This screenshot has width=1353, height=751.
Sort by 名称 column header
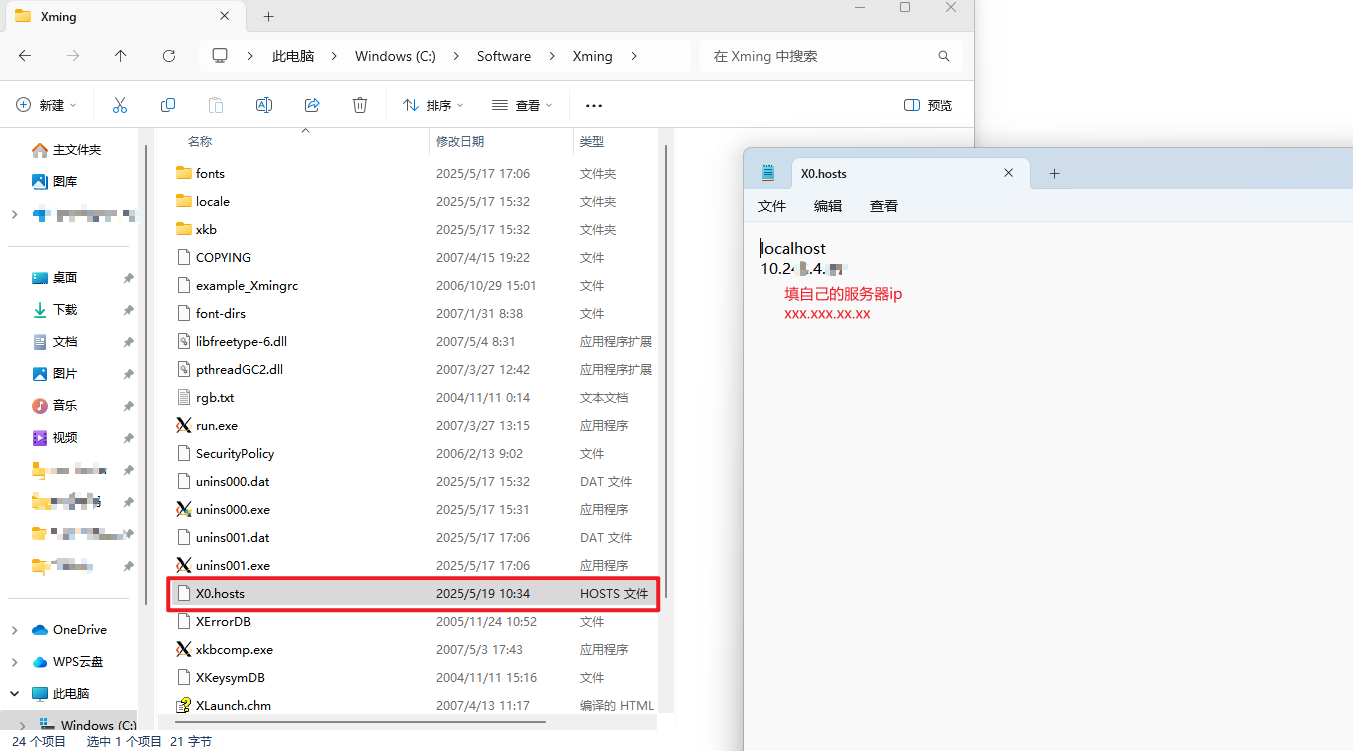[x=200, y=141]
